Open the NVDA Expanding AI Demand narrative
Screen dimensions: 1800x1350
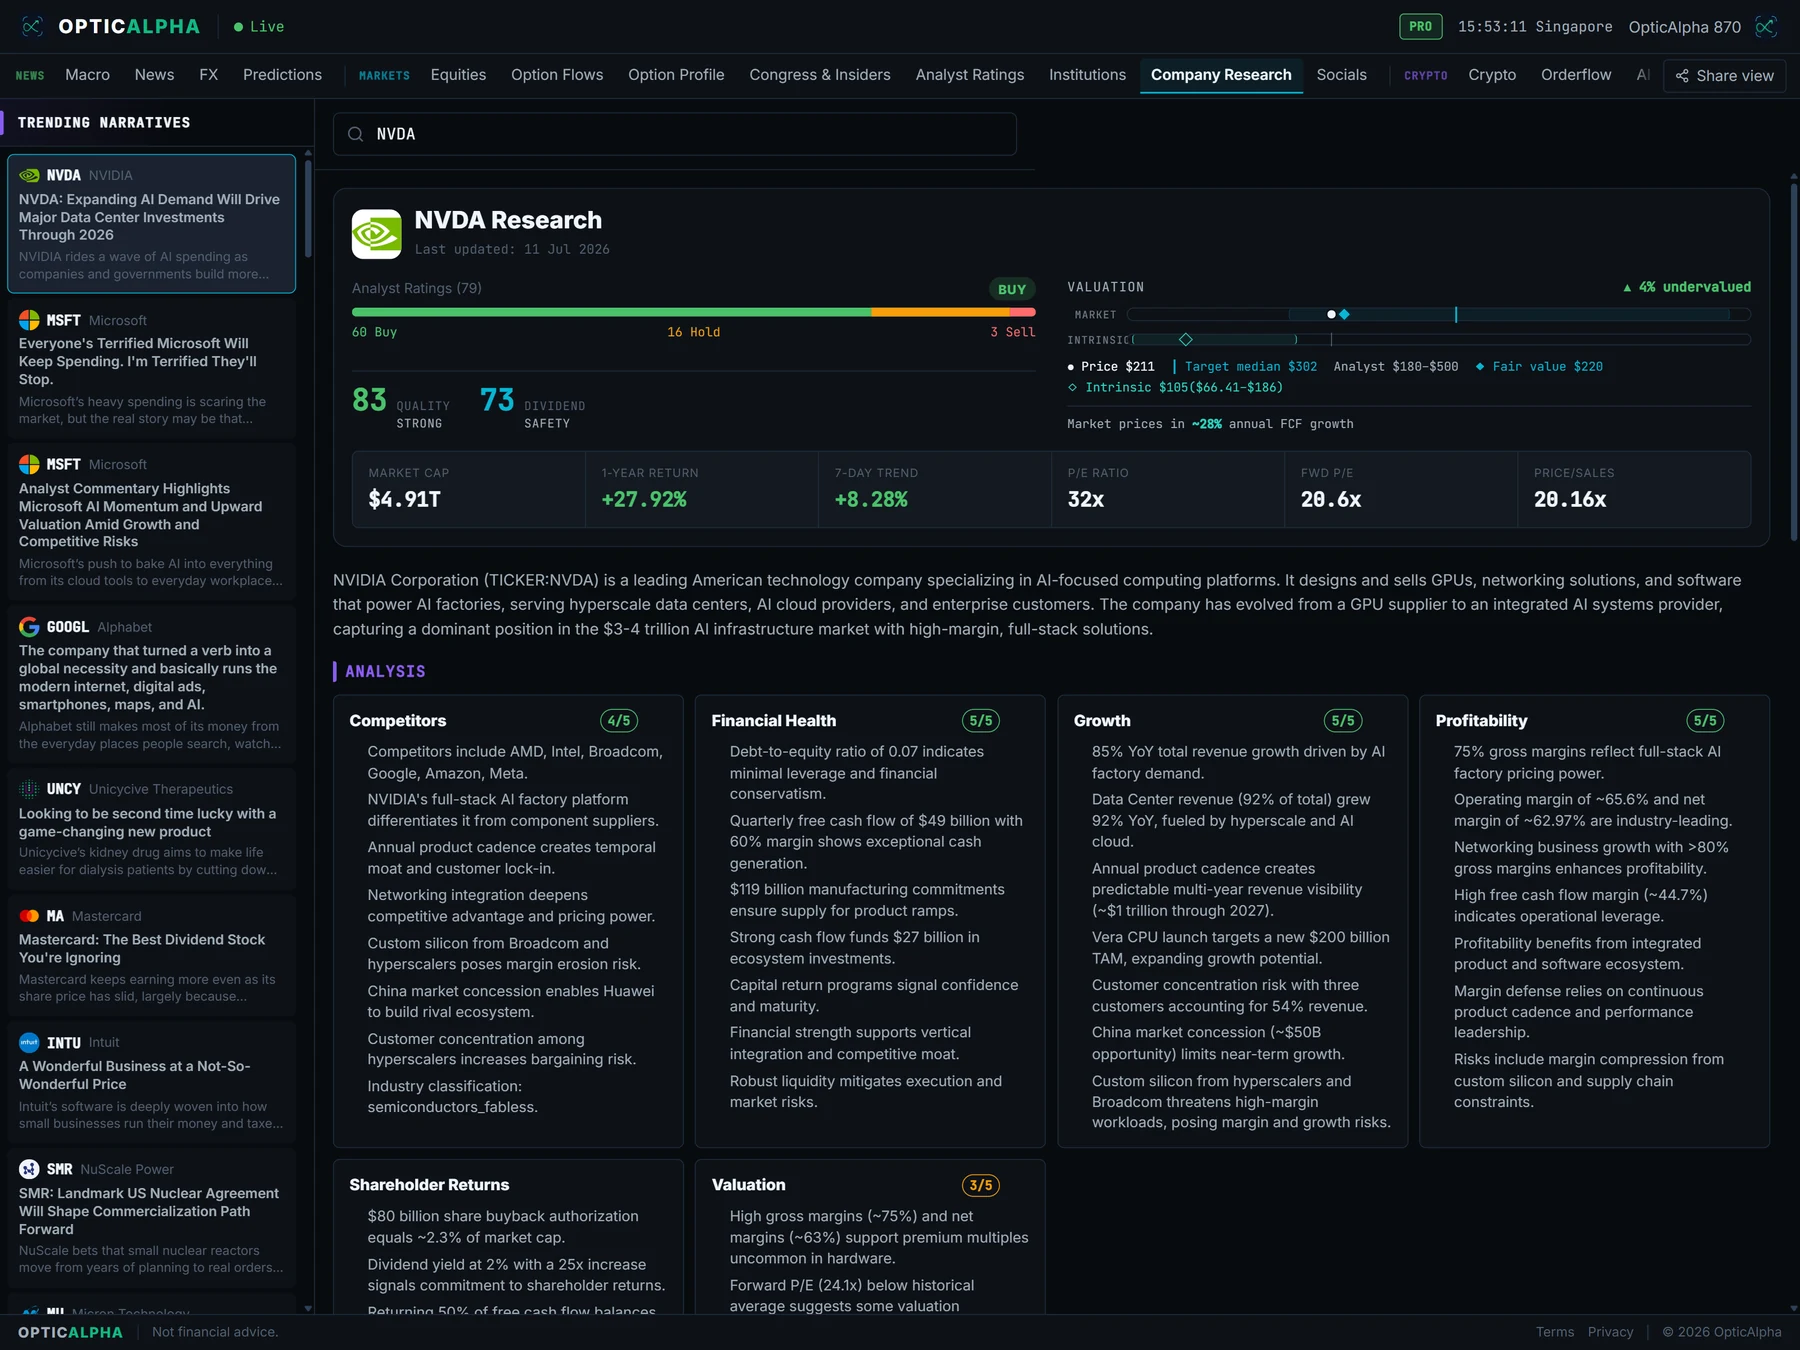pos(151,223)
